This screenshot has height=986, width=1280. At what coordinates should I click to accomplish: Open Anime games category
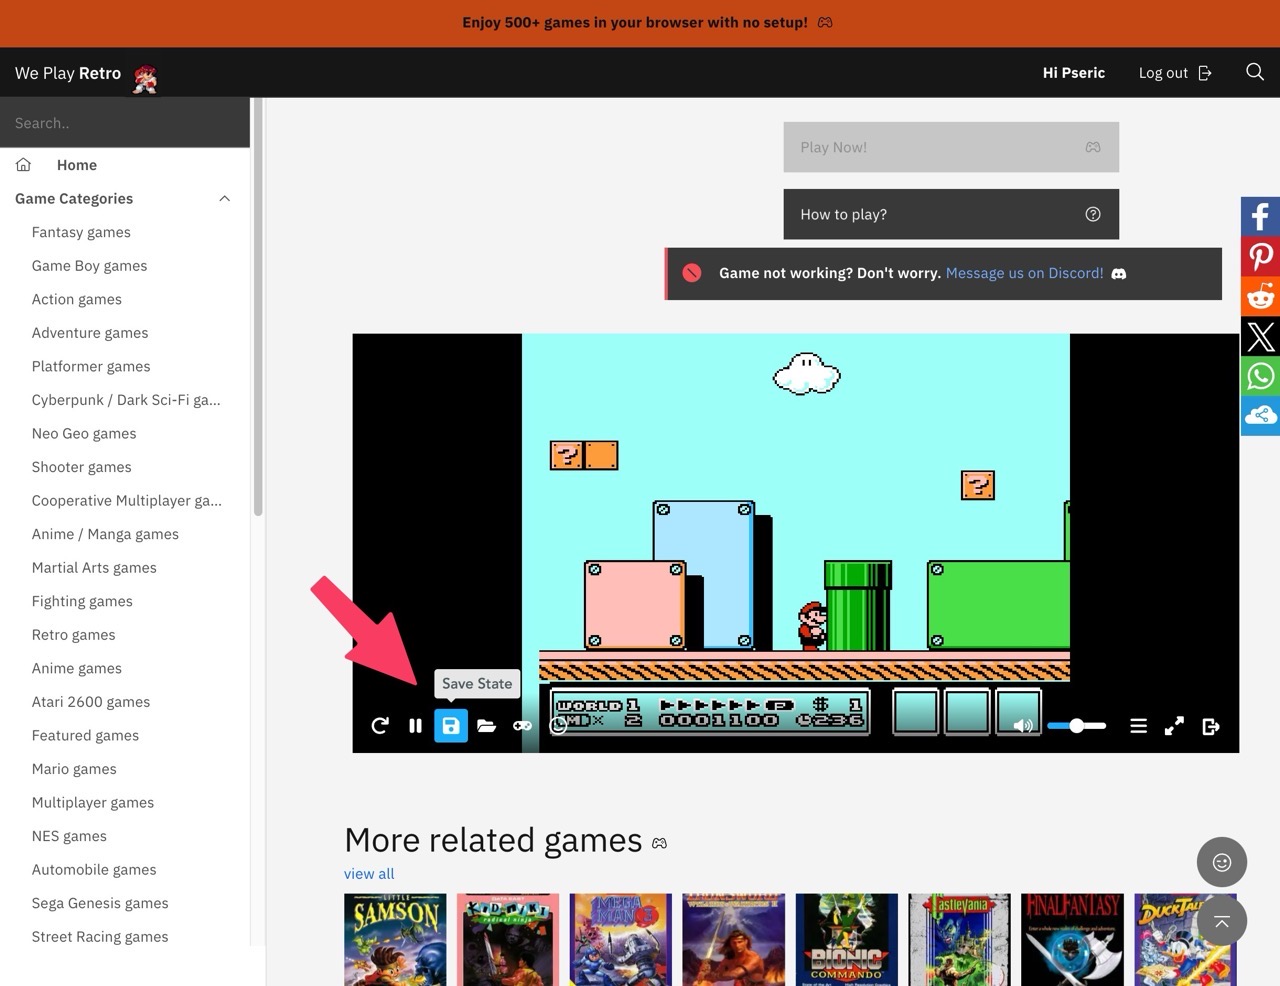[77, 668]
